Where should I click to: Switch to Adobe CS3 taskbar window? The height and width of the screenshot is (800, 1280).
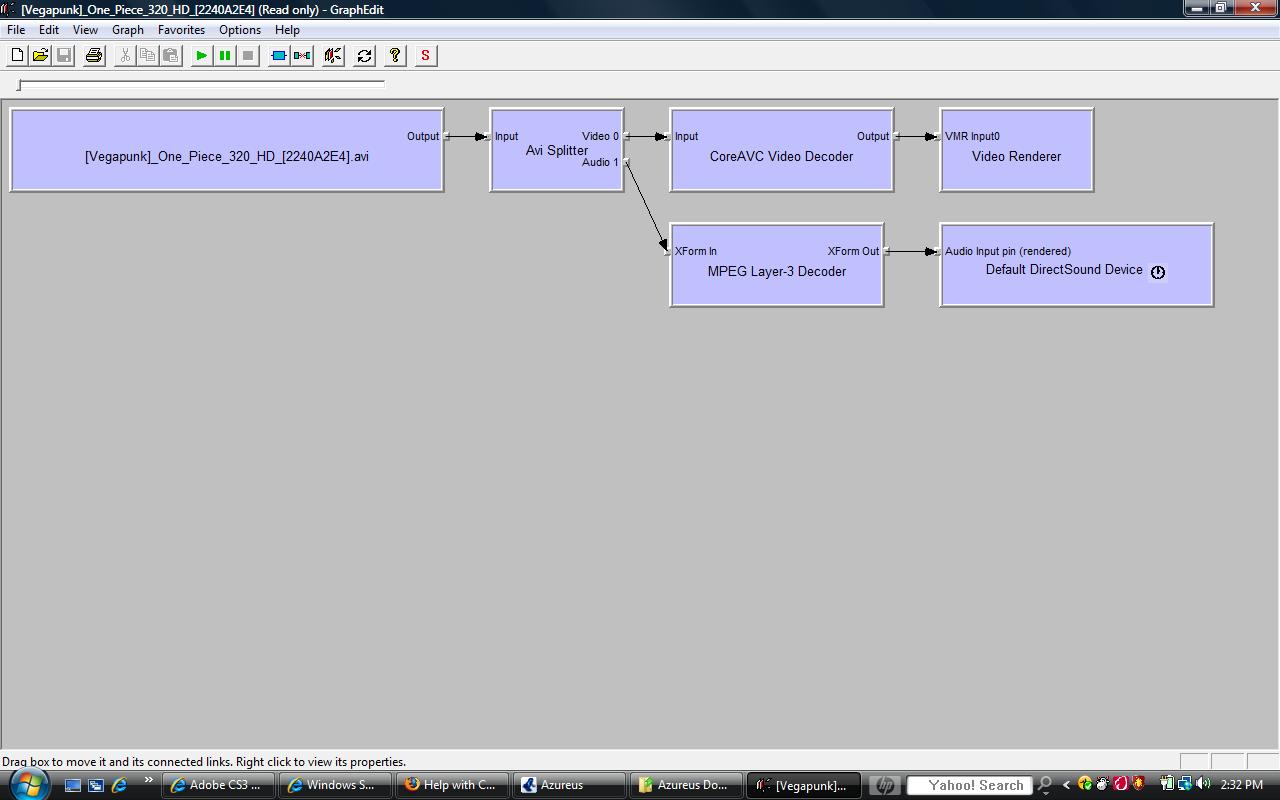(219, 785)
